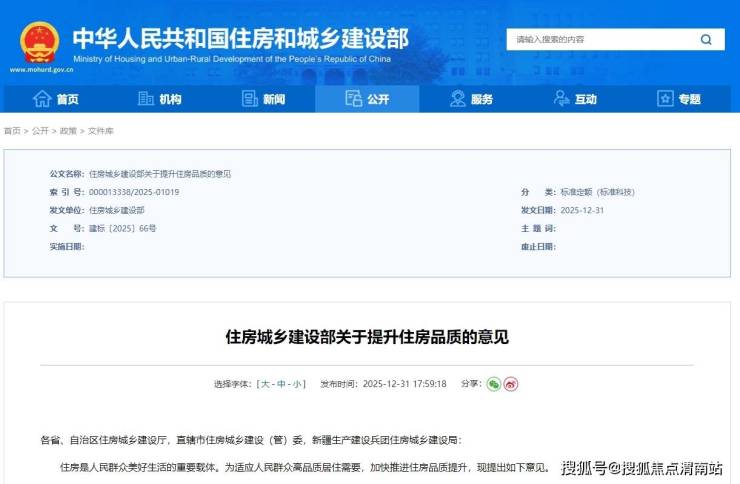Open the 新闻 navigation tab
The width and height of the screenshot is (740, 484).
pos(263,99)
